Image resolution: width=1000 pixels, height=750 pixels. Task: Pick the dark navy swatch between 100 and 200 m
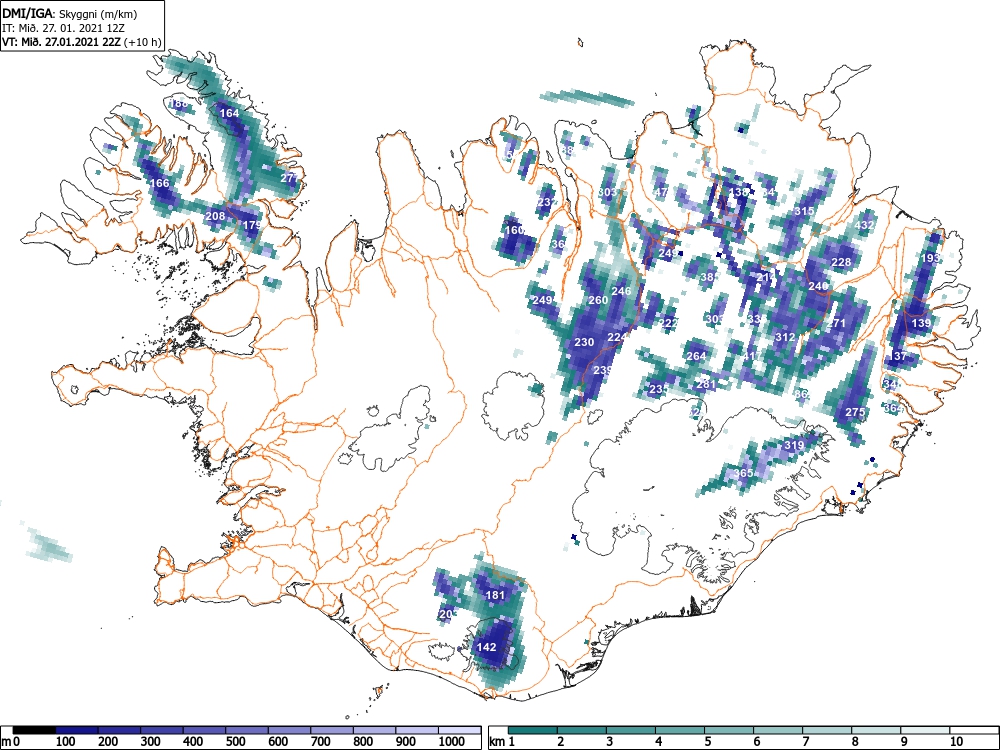(77, 730)
